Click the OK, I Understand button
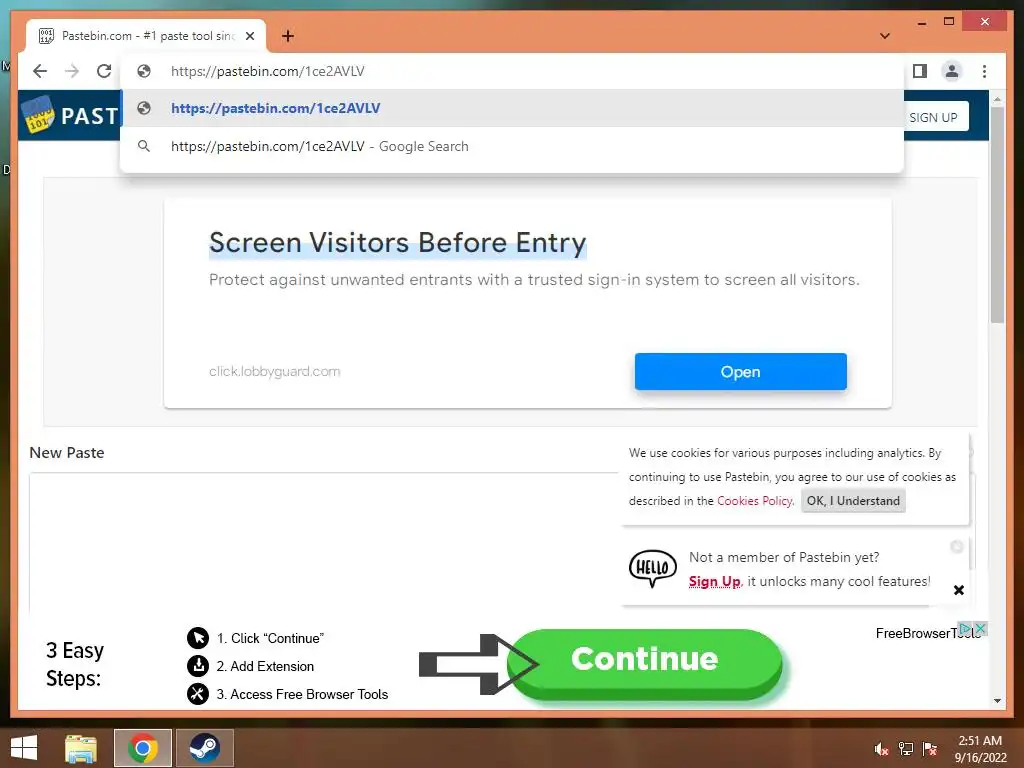The height and width of the screenshot is (768, 1024). (x=853, y=501)
